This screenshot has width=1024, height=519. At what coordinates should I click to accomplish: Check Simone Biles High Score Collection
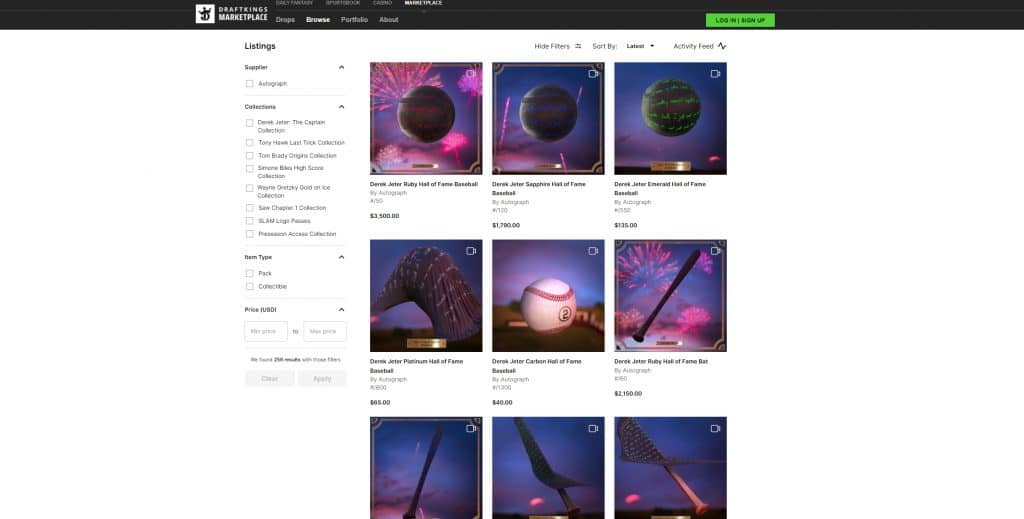[x=249, y=168]
